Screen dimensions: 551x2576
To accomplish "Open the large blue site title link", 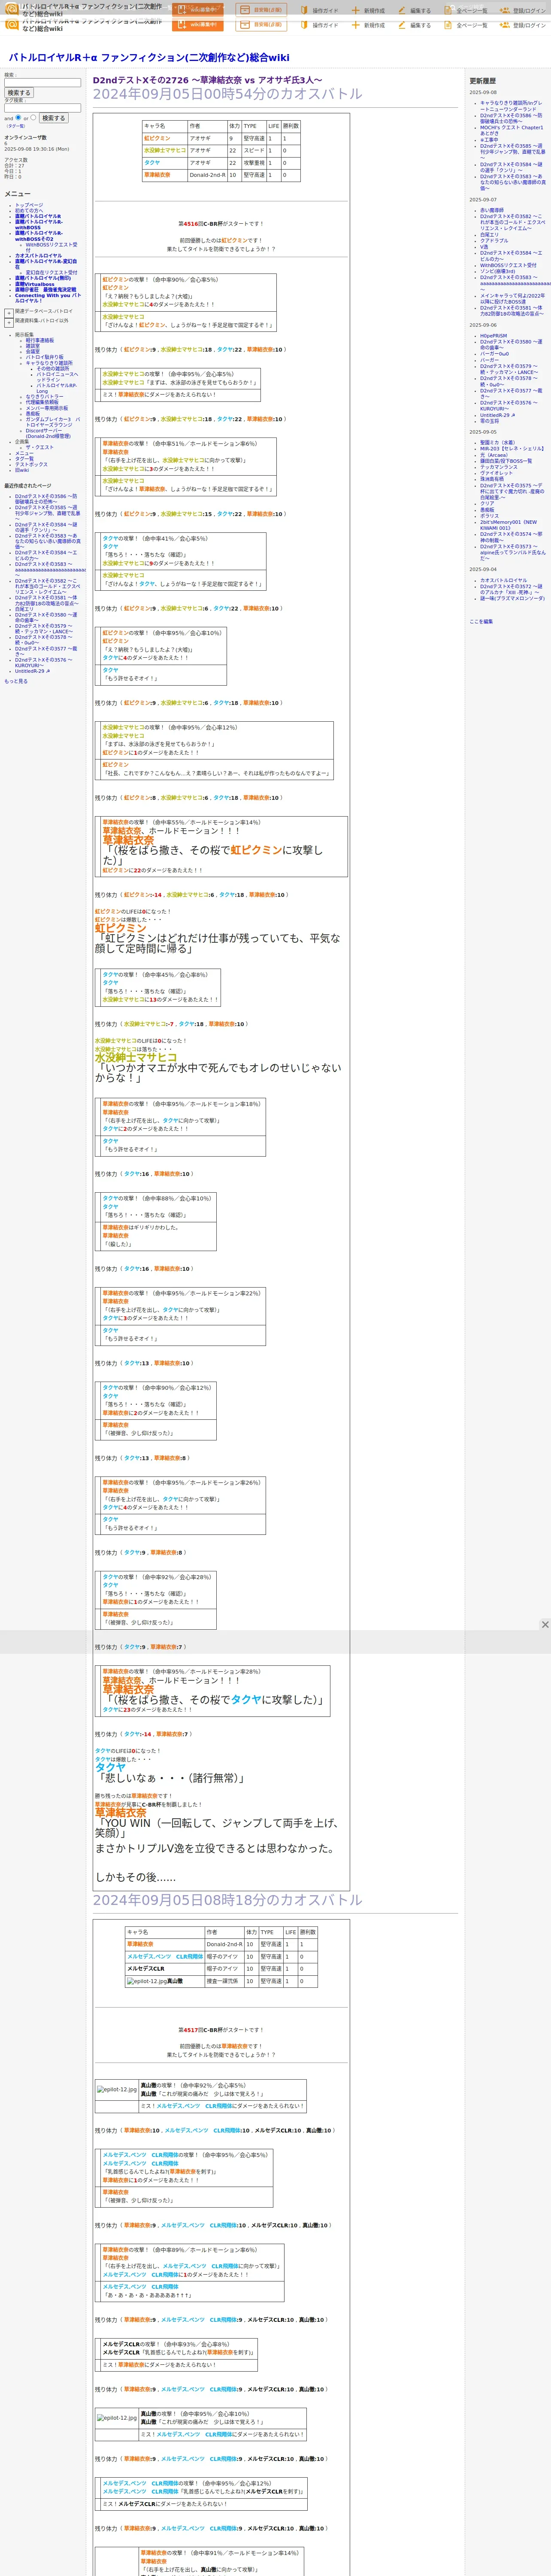I will [149, 58].
